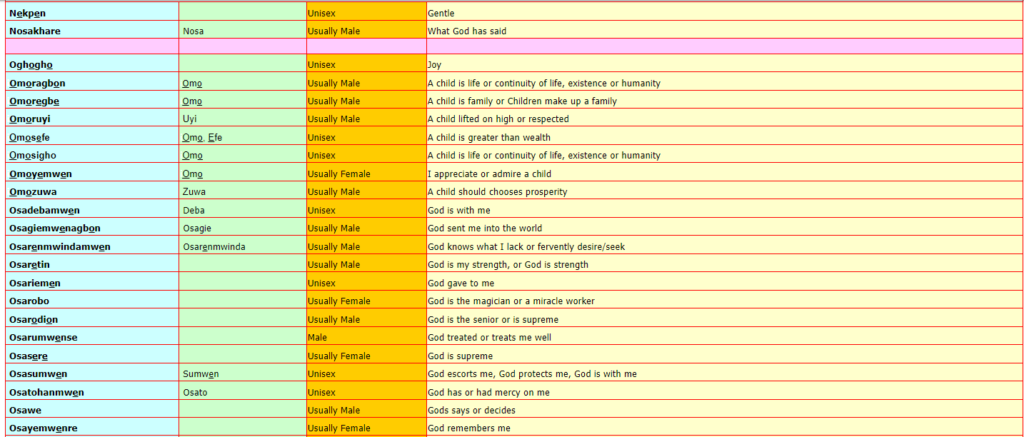The height and width of the screenshot is (437, 1024).
Task: Click the short name Sumwen
Action: (201, 374)
